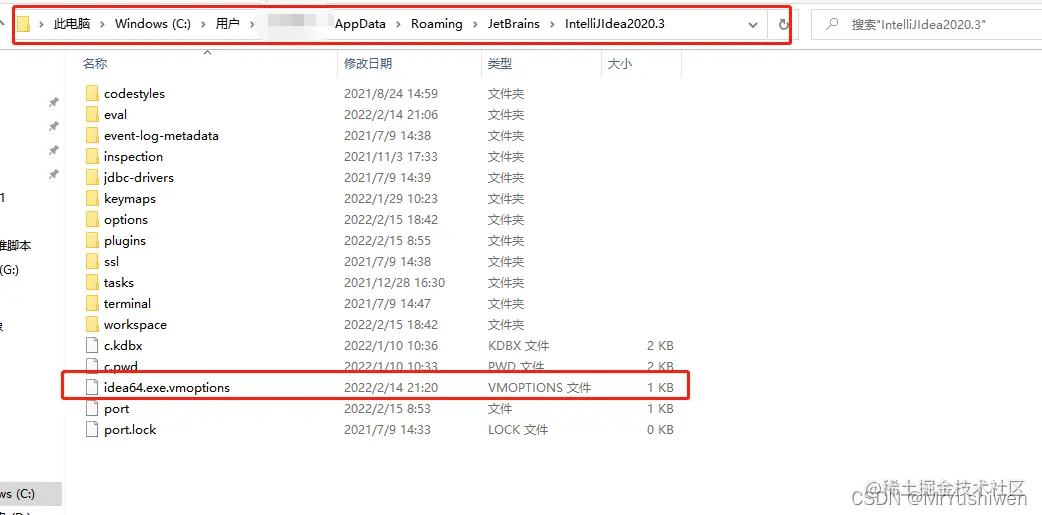1042x515 pixels.
Task: Click the options folder icon
Action: [92, 220]
